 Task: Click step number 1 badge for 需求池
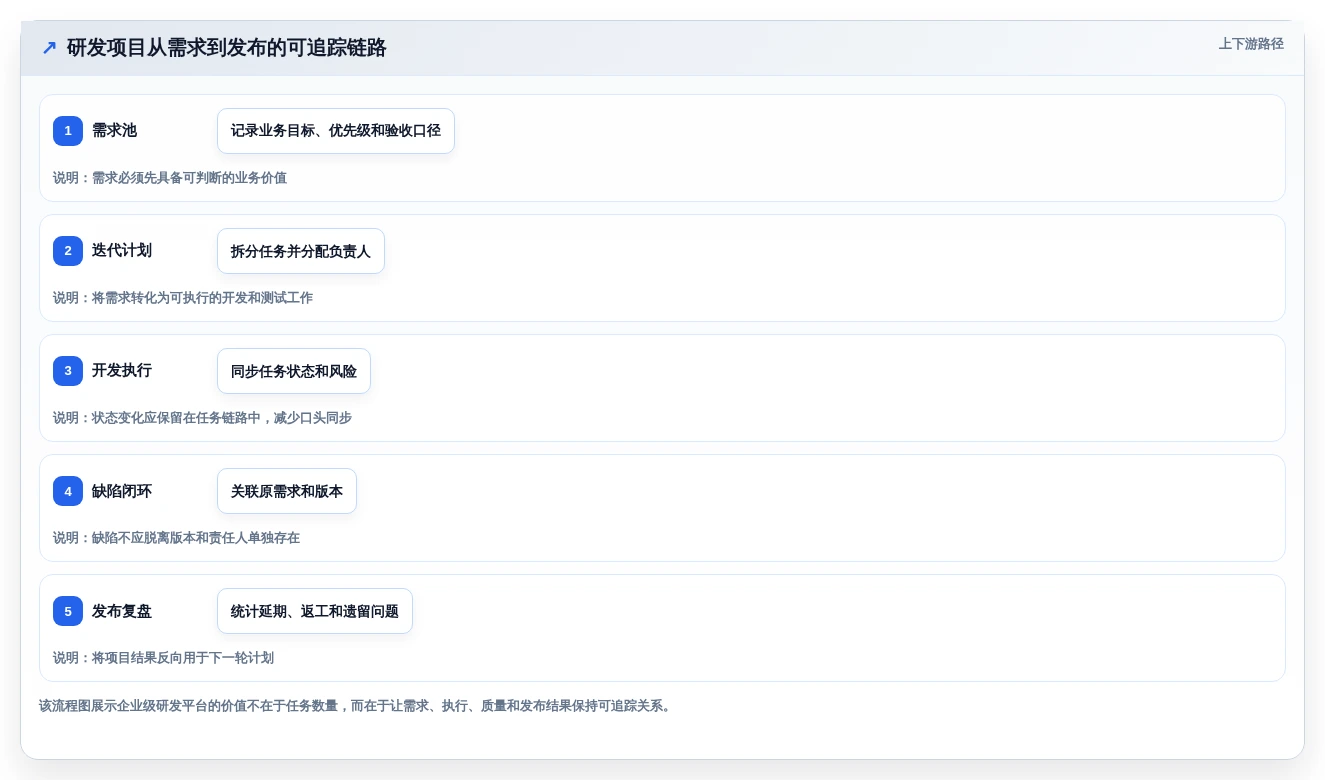(x=68, y=131)
